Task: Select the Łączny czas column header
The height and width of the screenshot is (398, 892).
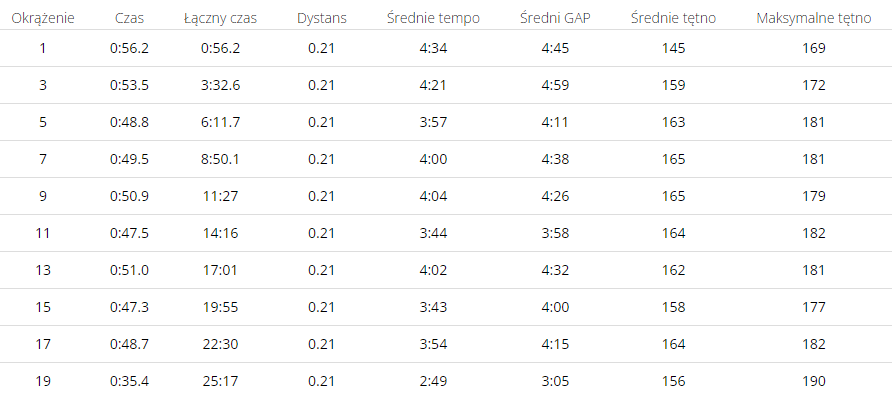Action: 220,18
